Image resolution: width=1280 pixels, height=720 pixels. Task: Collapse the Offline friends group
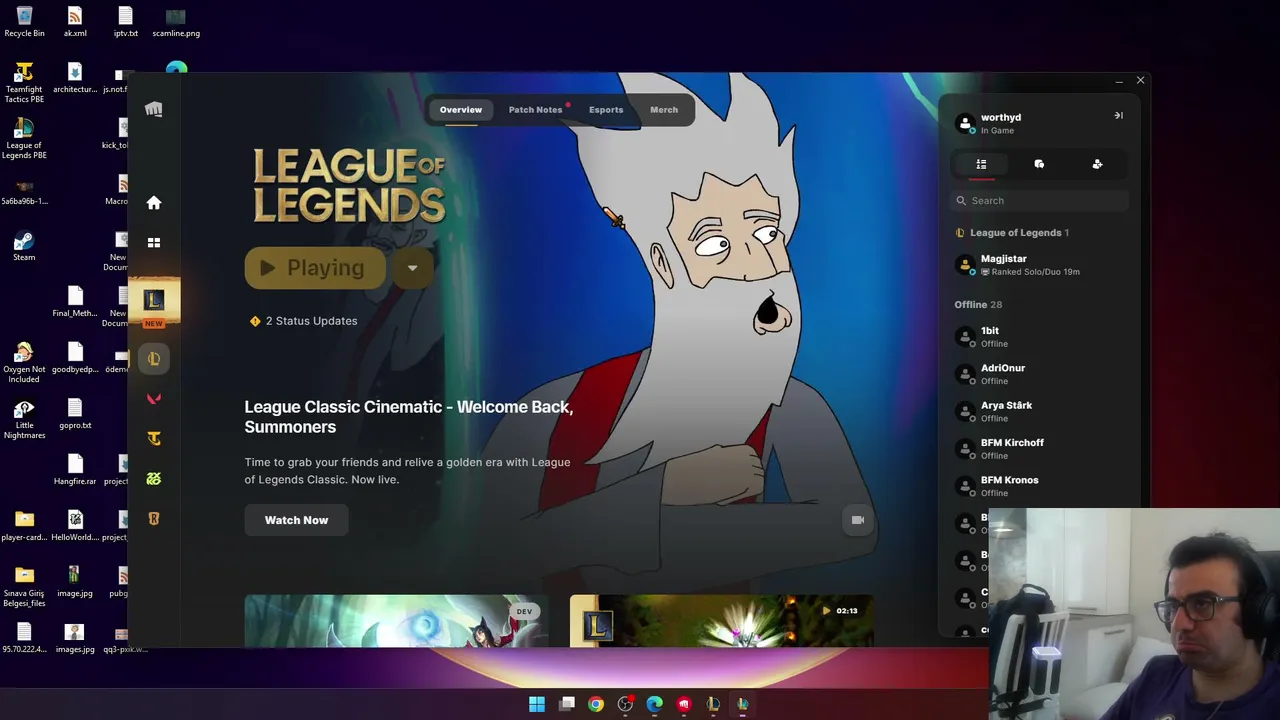[x=978, y=305]
